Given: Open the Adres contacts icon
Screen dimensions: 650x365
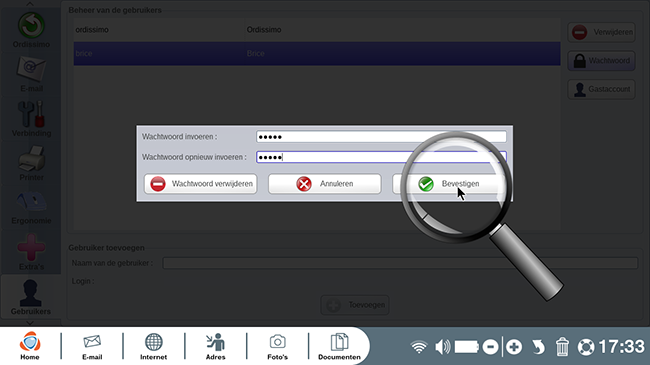Looking at the screenshot, I should pos(216,346).
